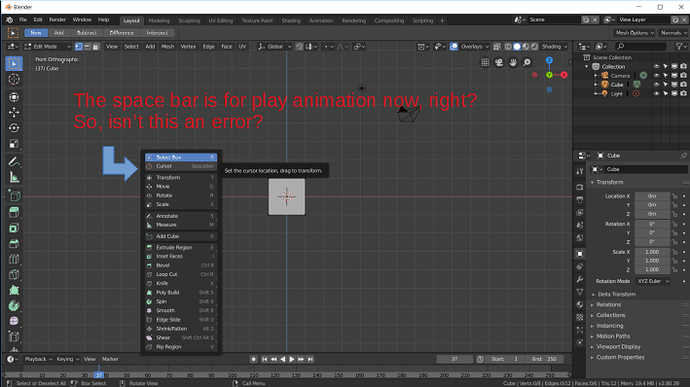
Task: Choose Rip Region in tool popup menu
Action: 181,347
